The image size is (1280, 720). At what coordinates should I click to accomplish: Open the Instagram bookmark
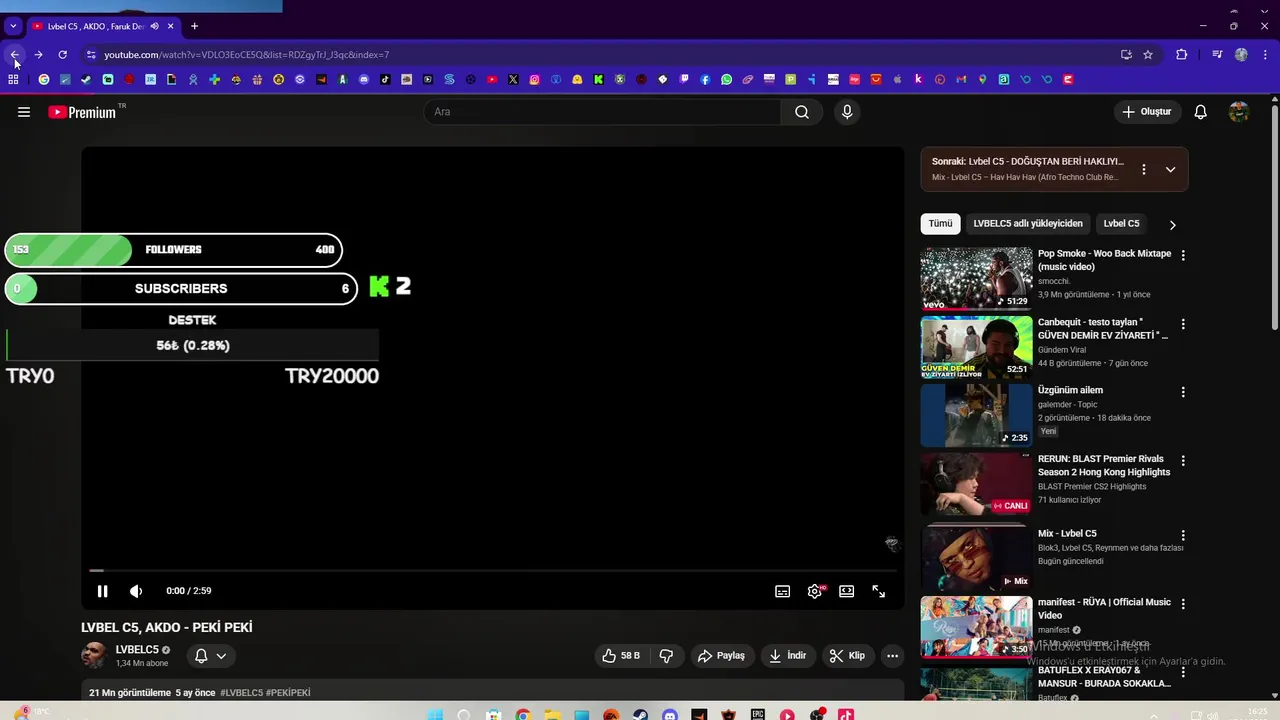[535, 79]
